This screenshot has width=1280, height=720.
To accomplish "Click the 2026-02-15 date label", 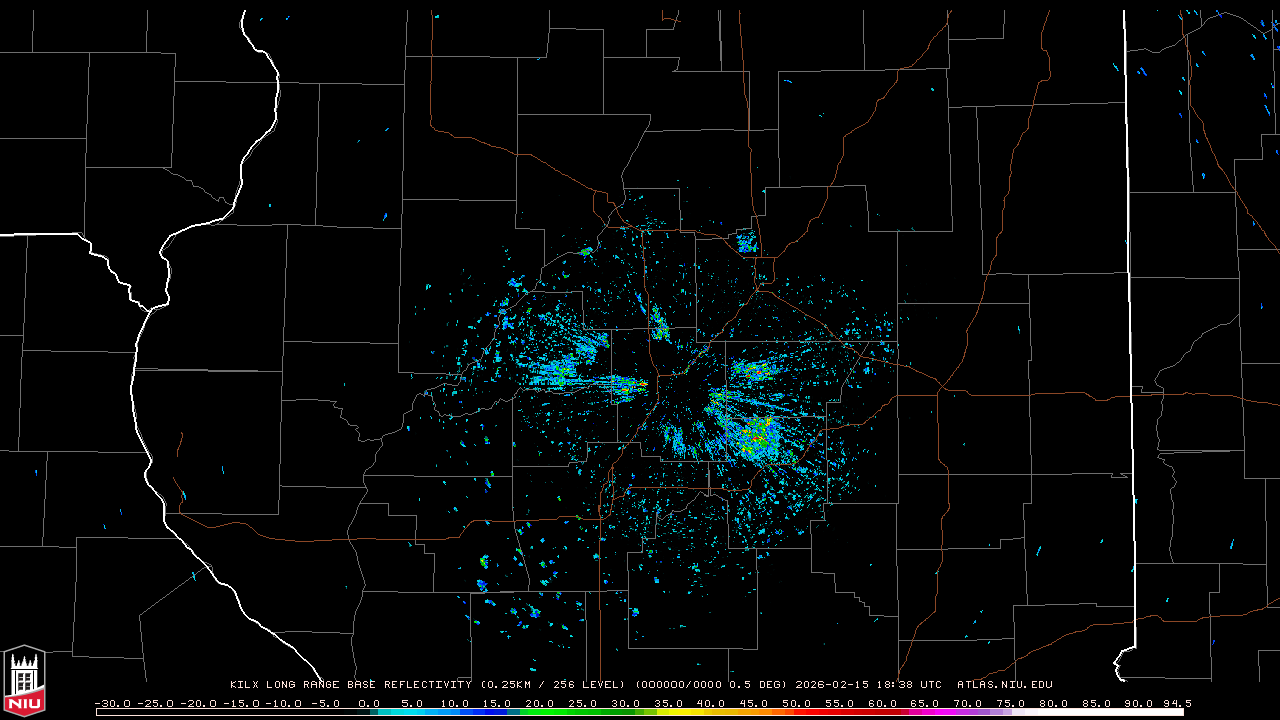I will 833,685.
